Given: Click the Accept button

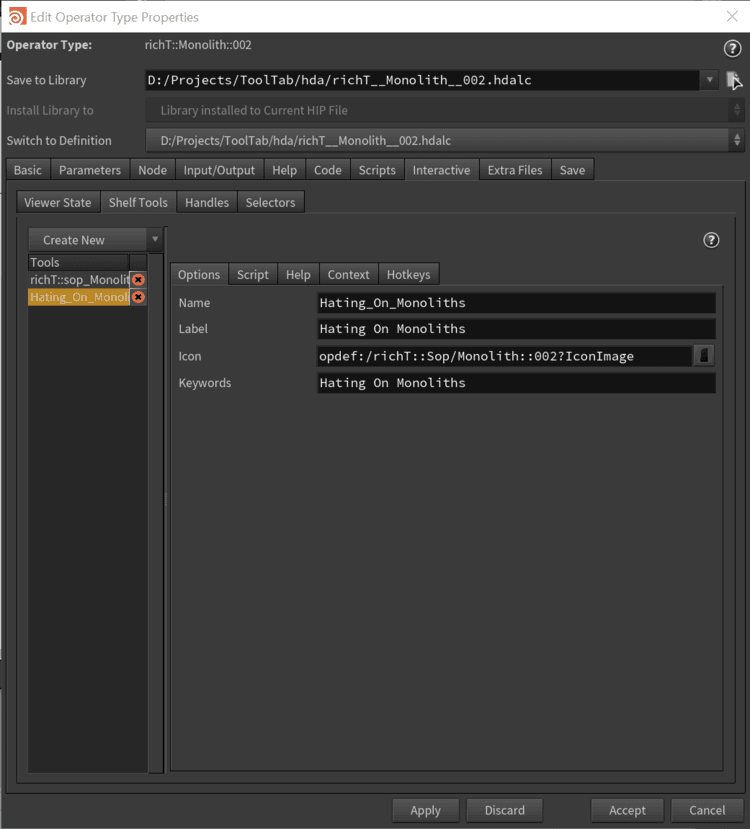Looking at the screenshot, I should click(x=627, y=810).
